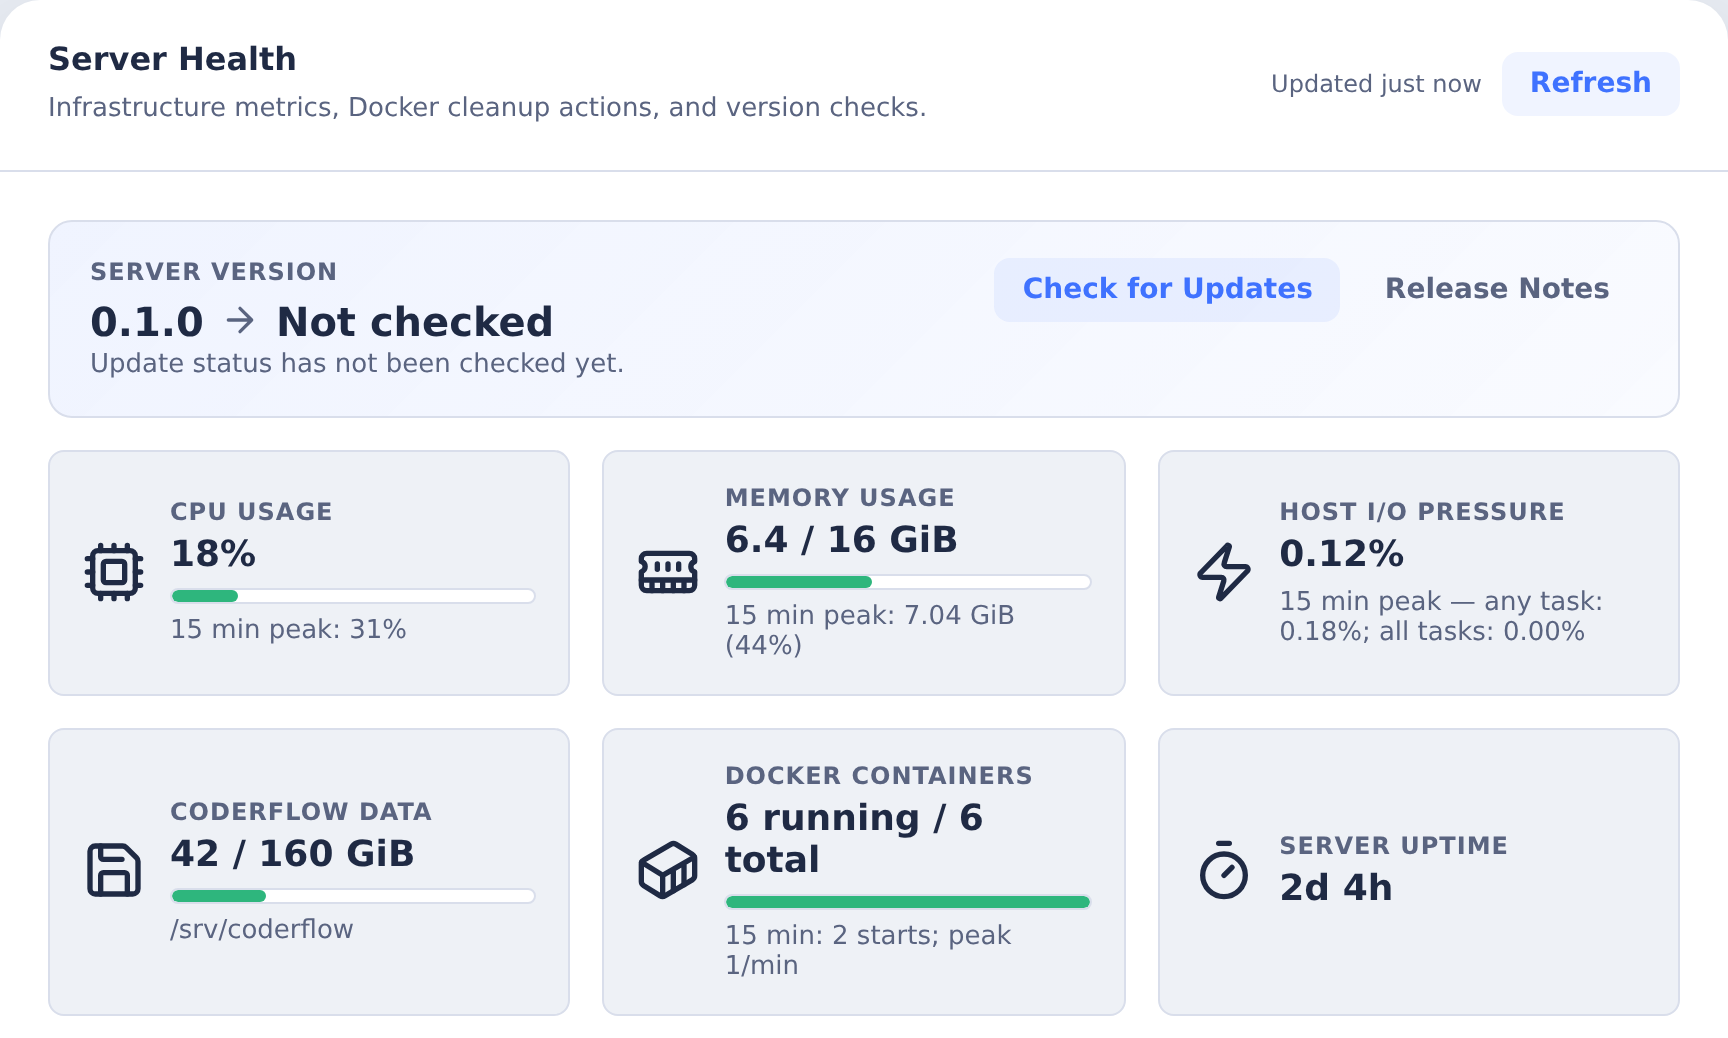Click the 'SERVER UPTIME' label

1394,846
